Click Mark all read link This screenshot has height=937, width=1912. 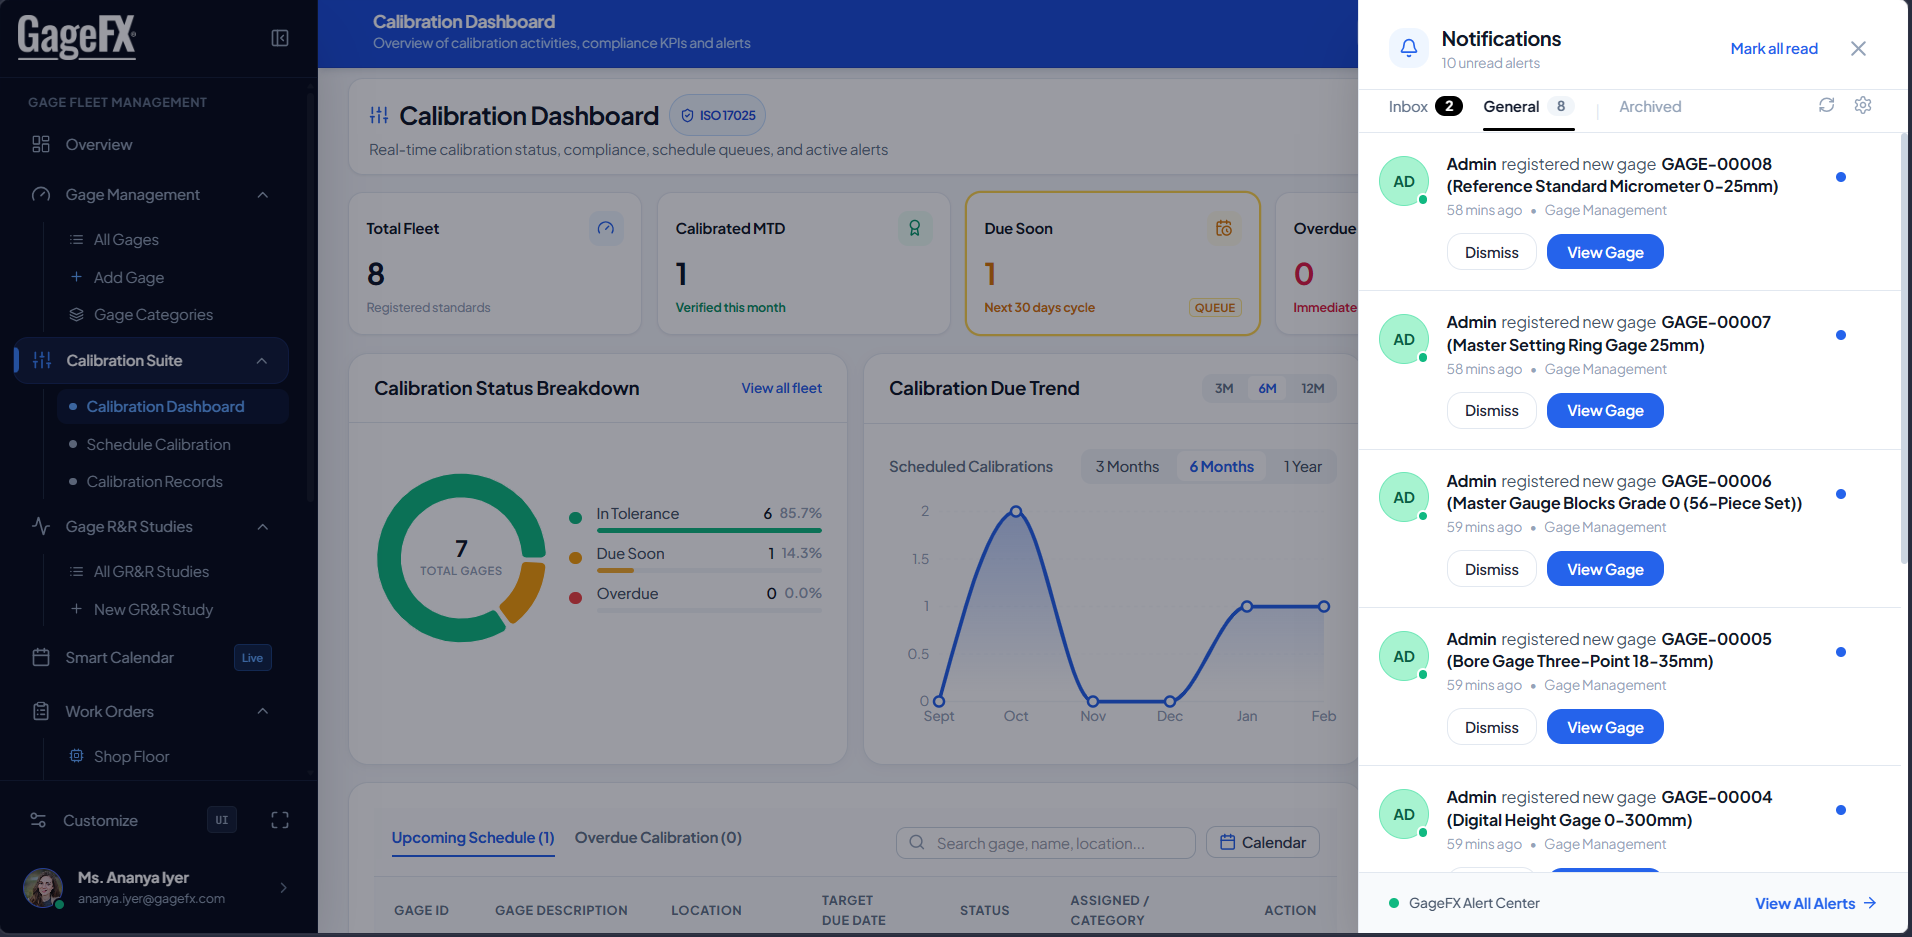(x=1774, y=48)
